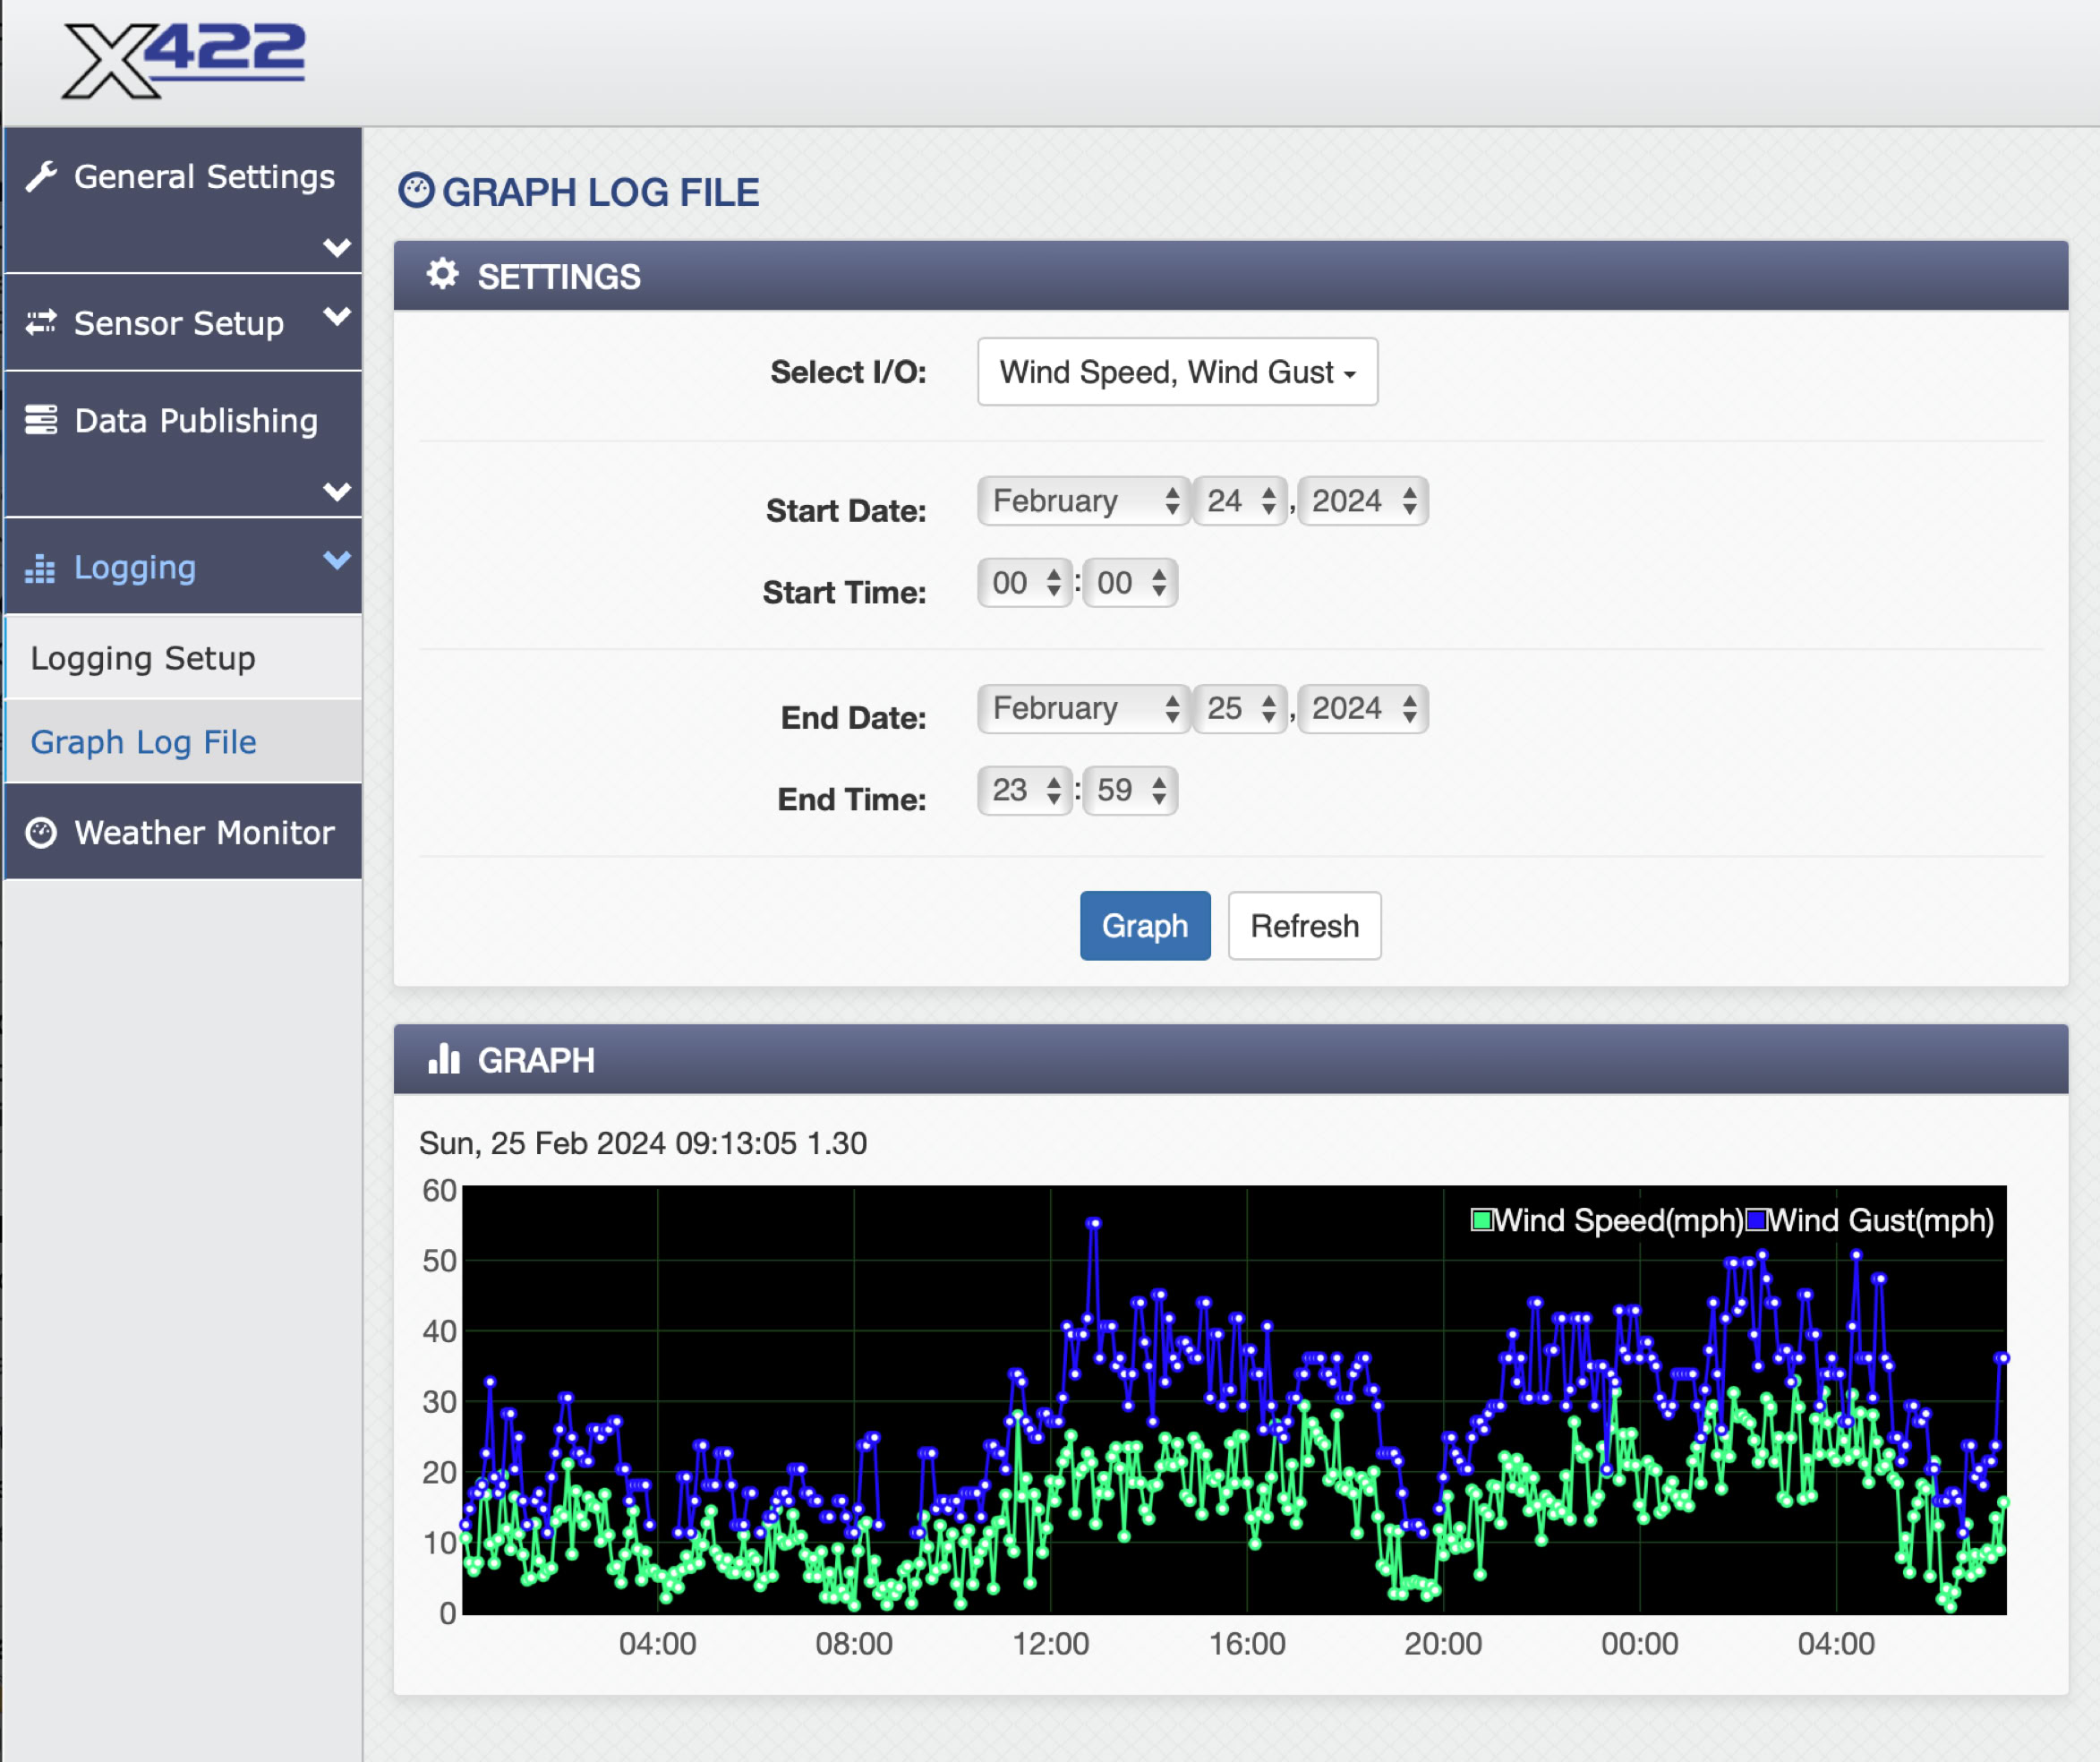Screen dimensions: 2100x1762
Task: Change the End Time minutes selector
Action: click(x=1130, y=791)
